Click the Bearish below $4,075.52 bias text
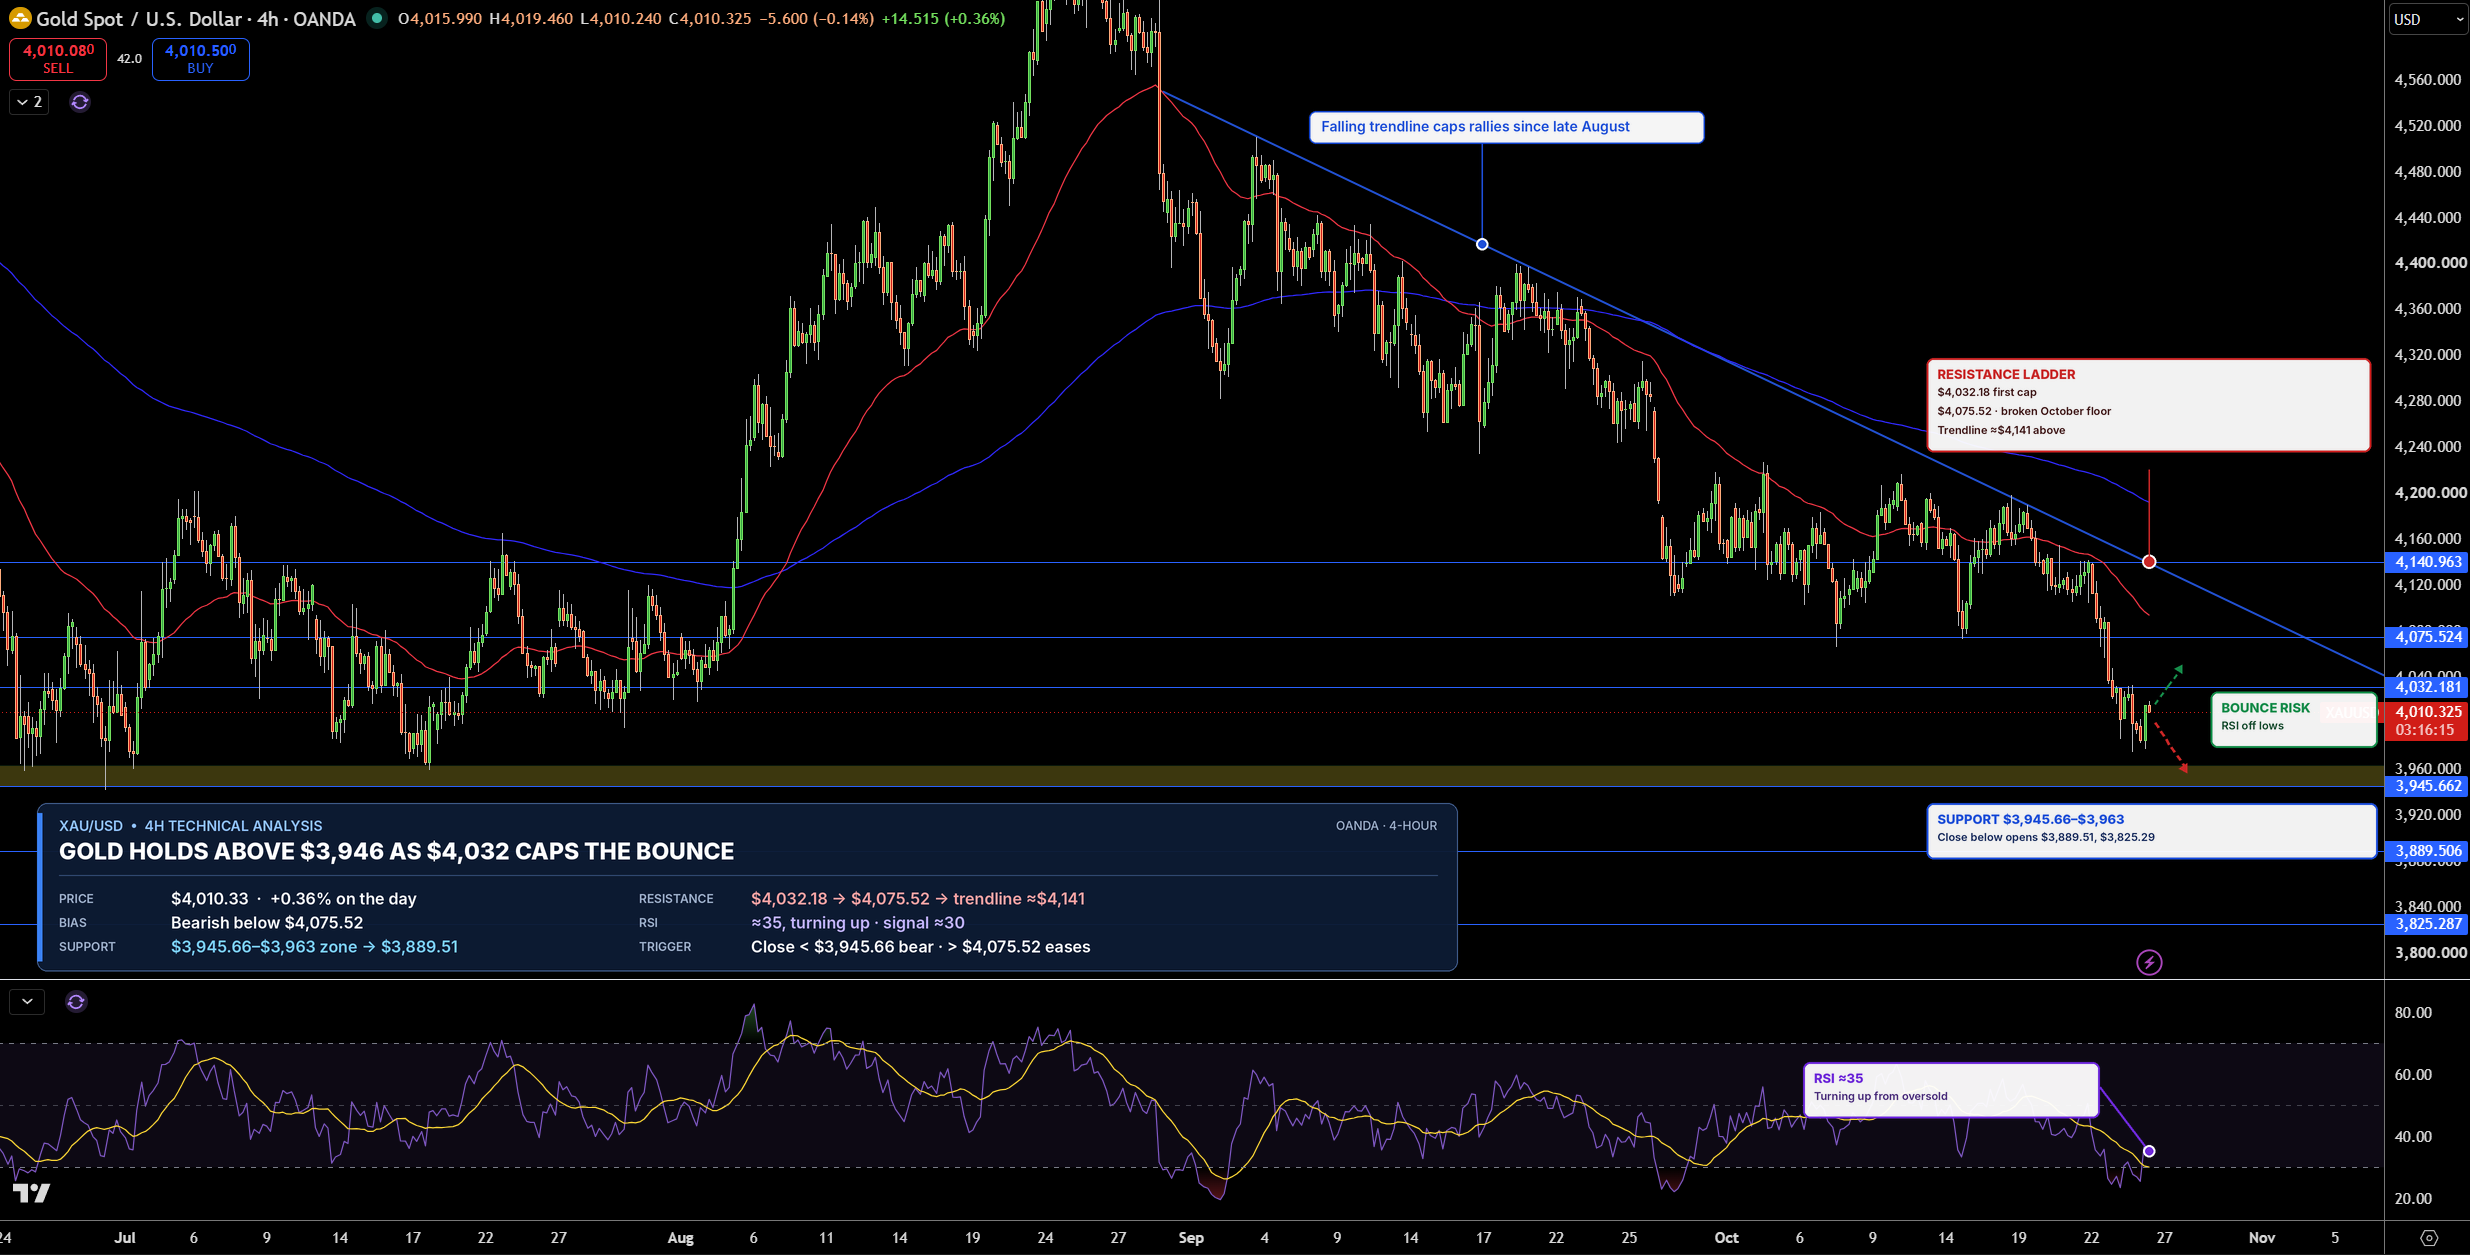Viewport: 2470px width, 1255px height. (267, 922)
